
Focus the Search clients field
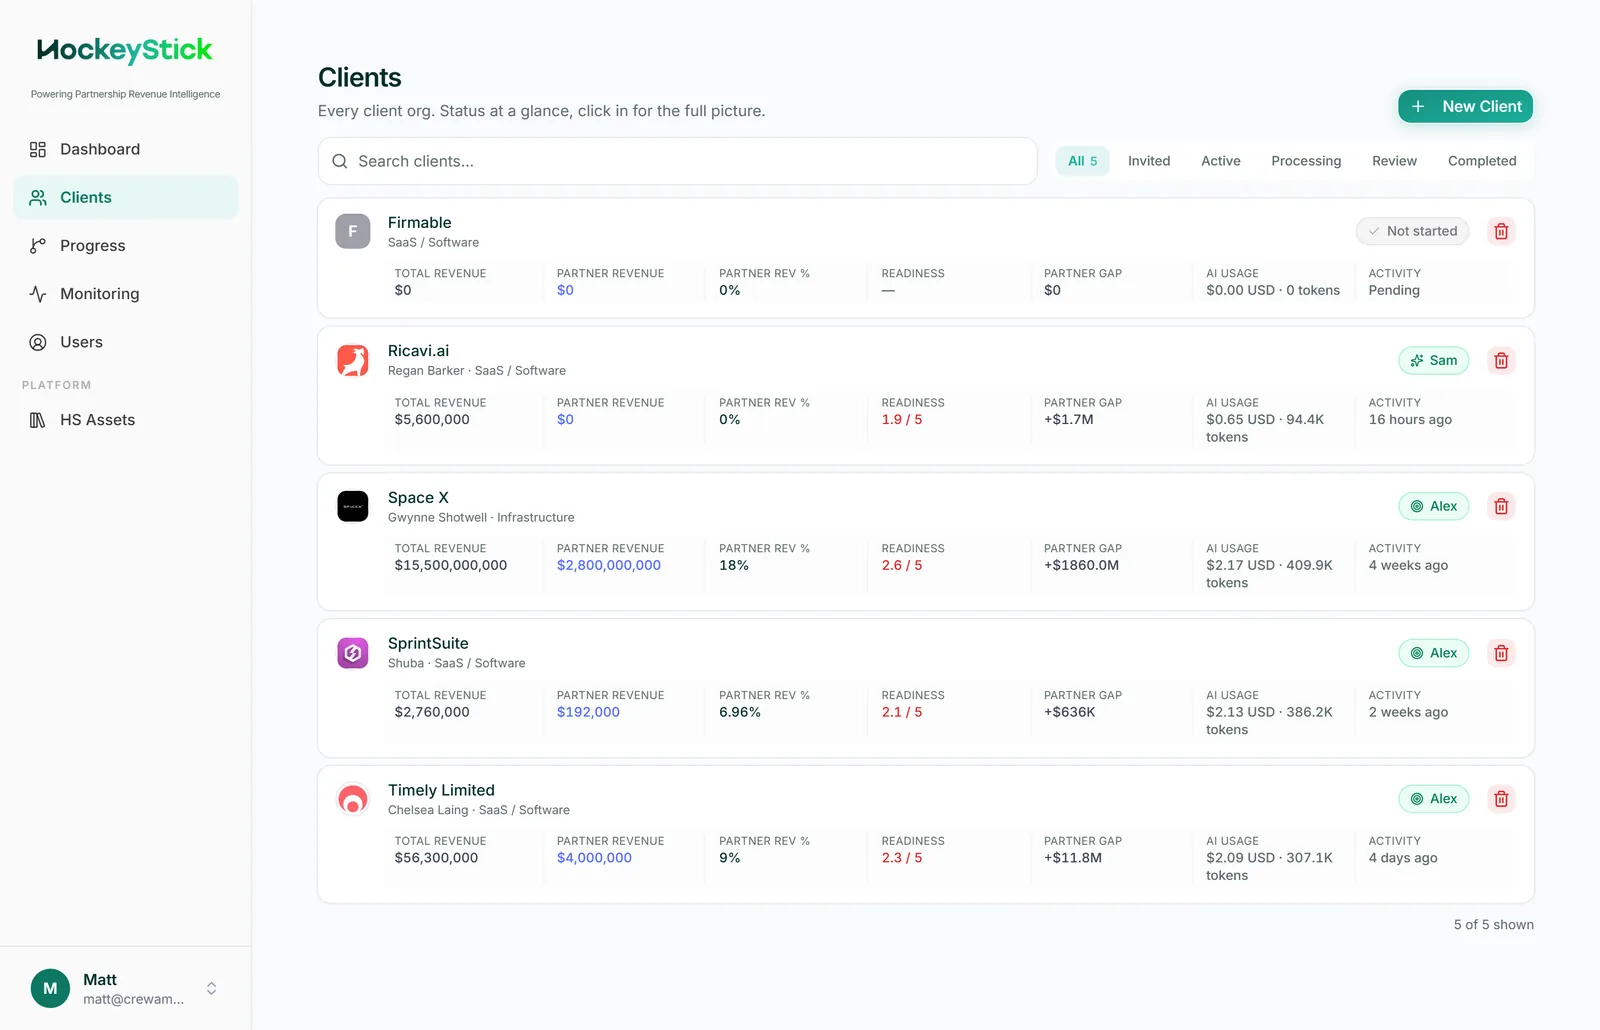tap(677, 161)
